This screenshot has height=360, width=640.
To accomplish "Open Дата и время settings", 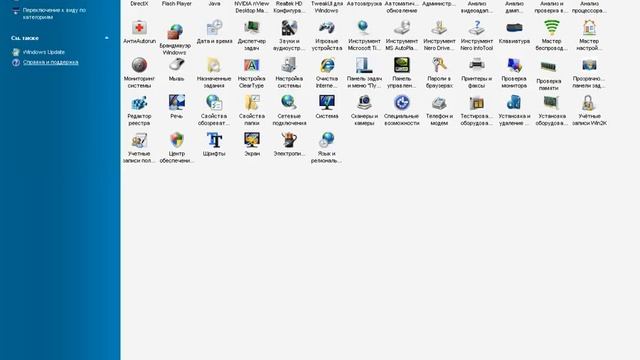I will 214,28.
